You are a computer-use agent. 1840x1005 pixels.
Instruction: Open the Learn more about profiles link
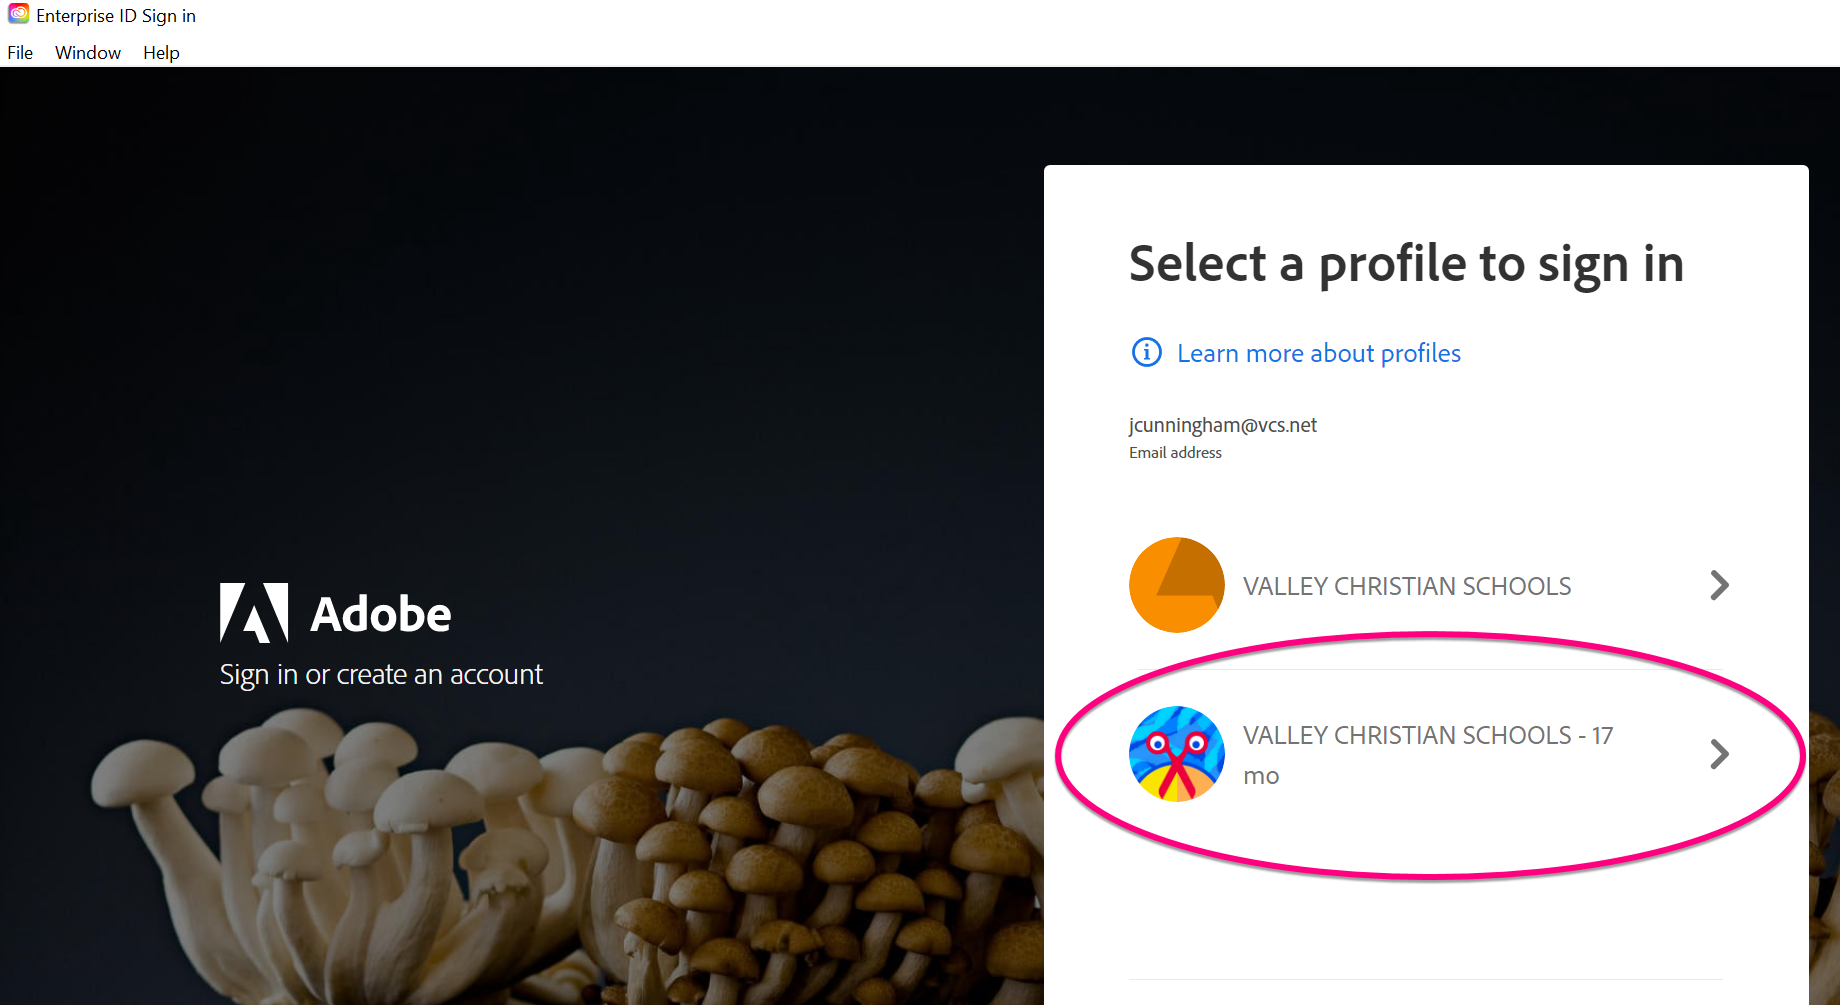[1318, 353]
